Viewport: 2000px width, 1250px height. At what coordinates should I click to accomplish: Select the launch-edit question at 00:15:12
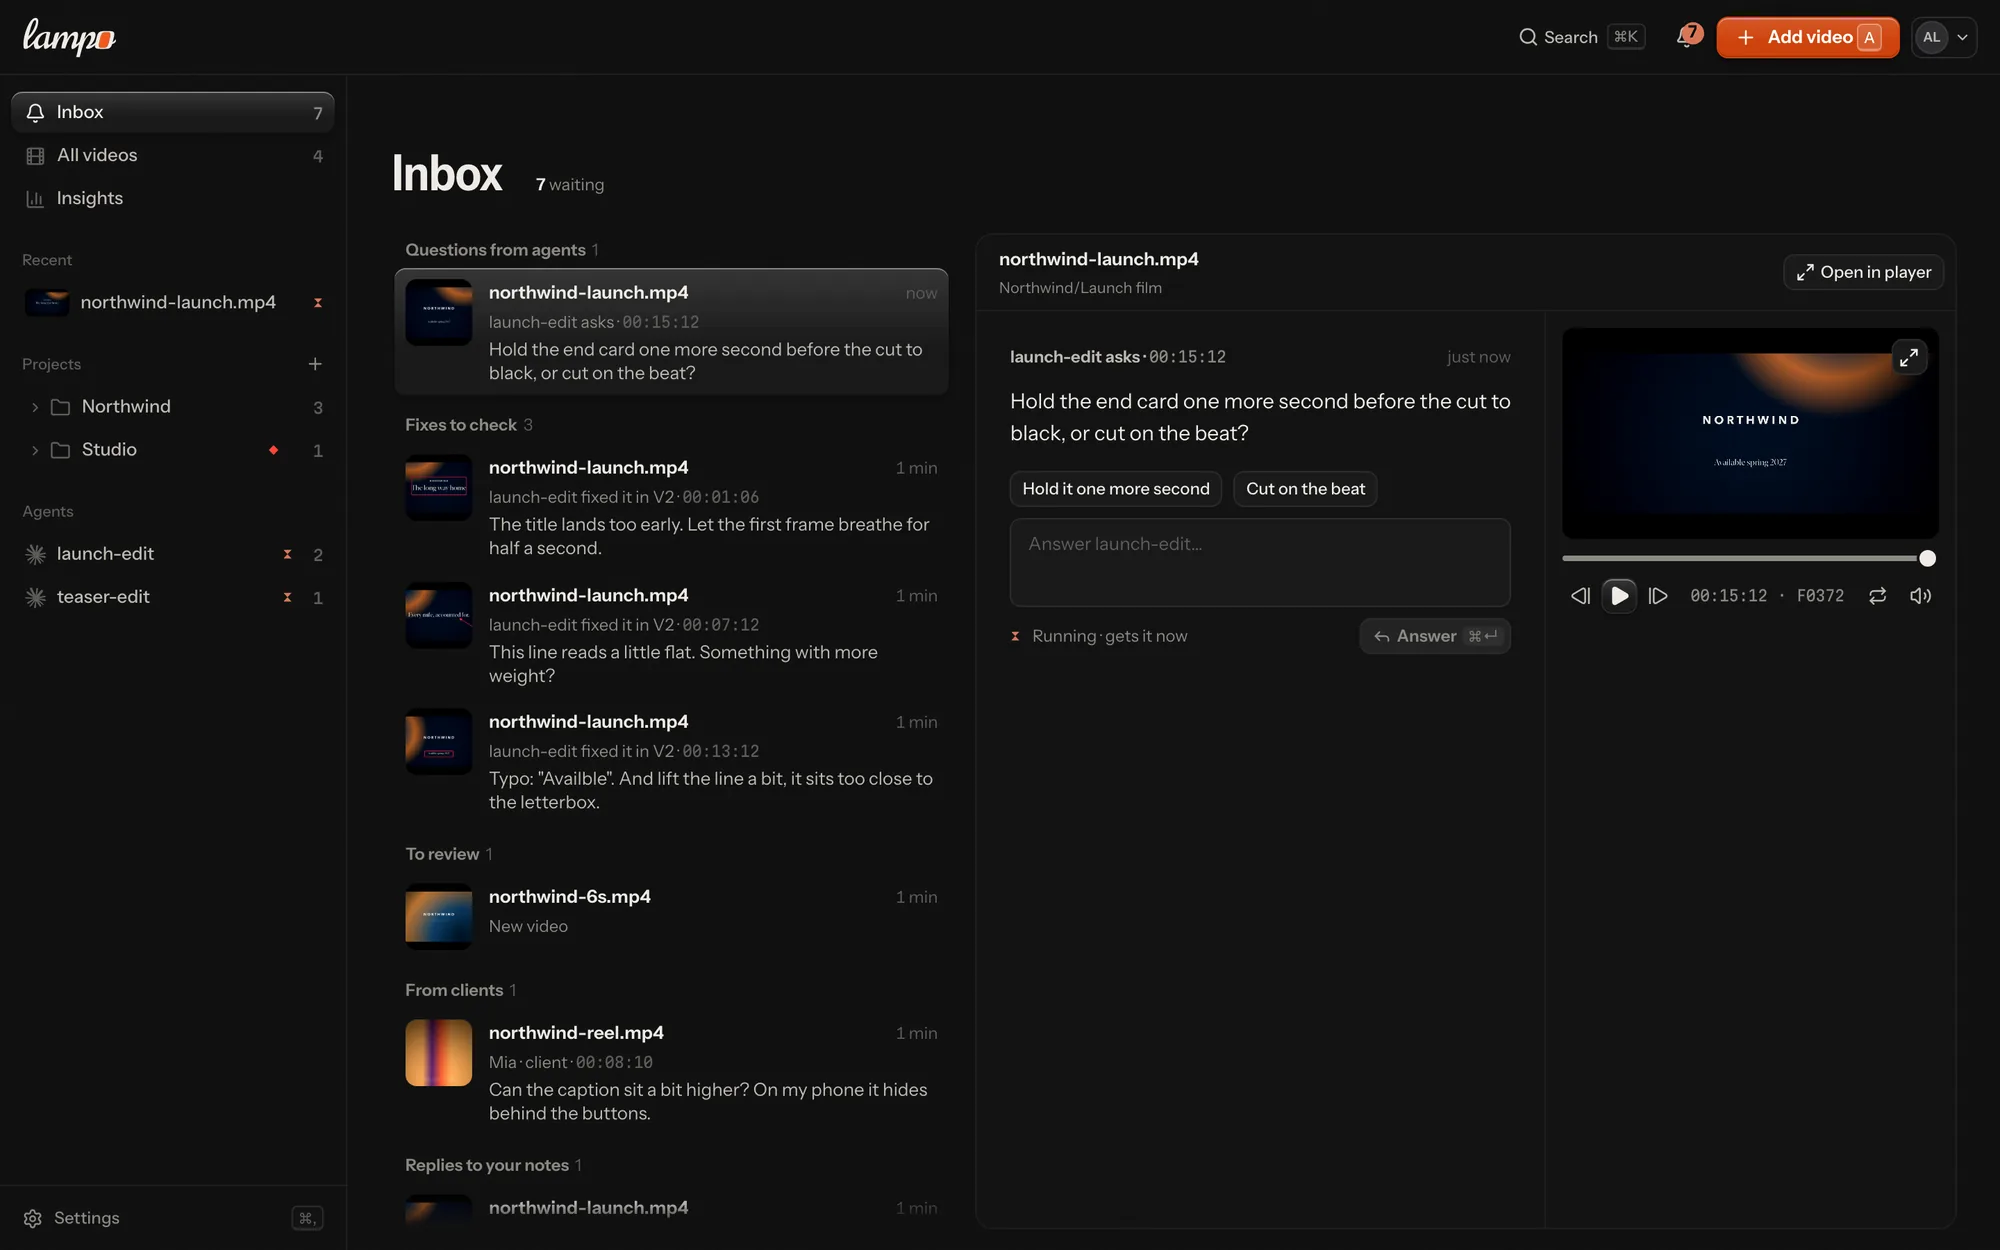[x=671, y=332]
